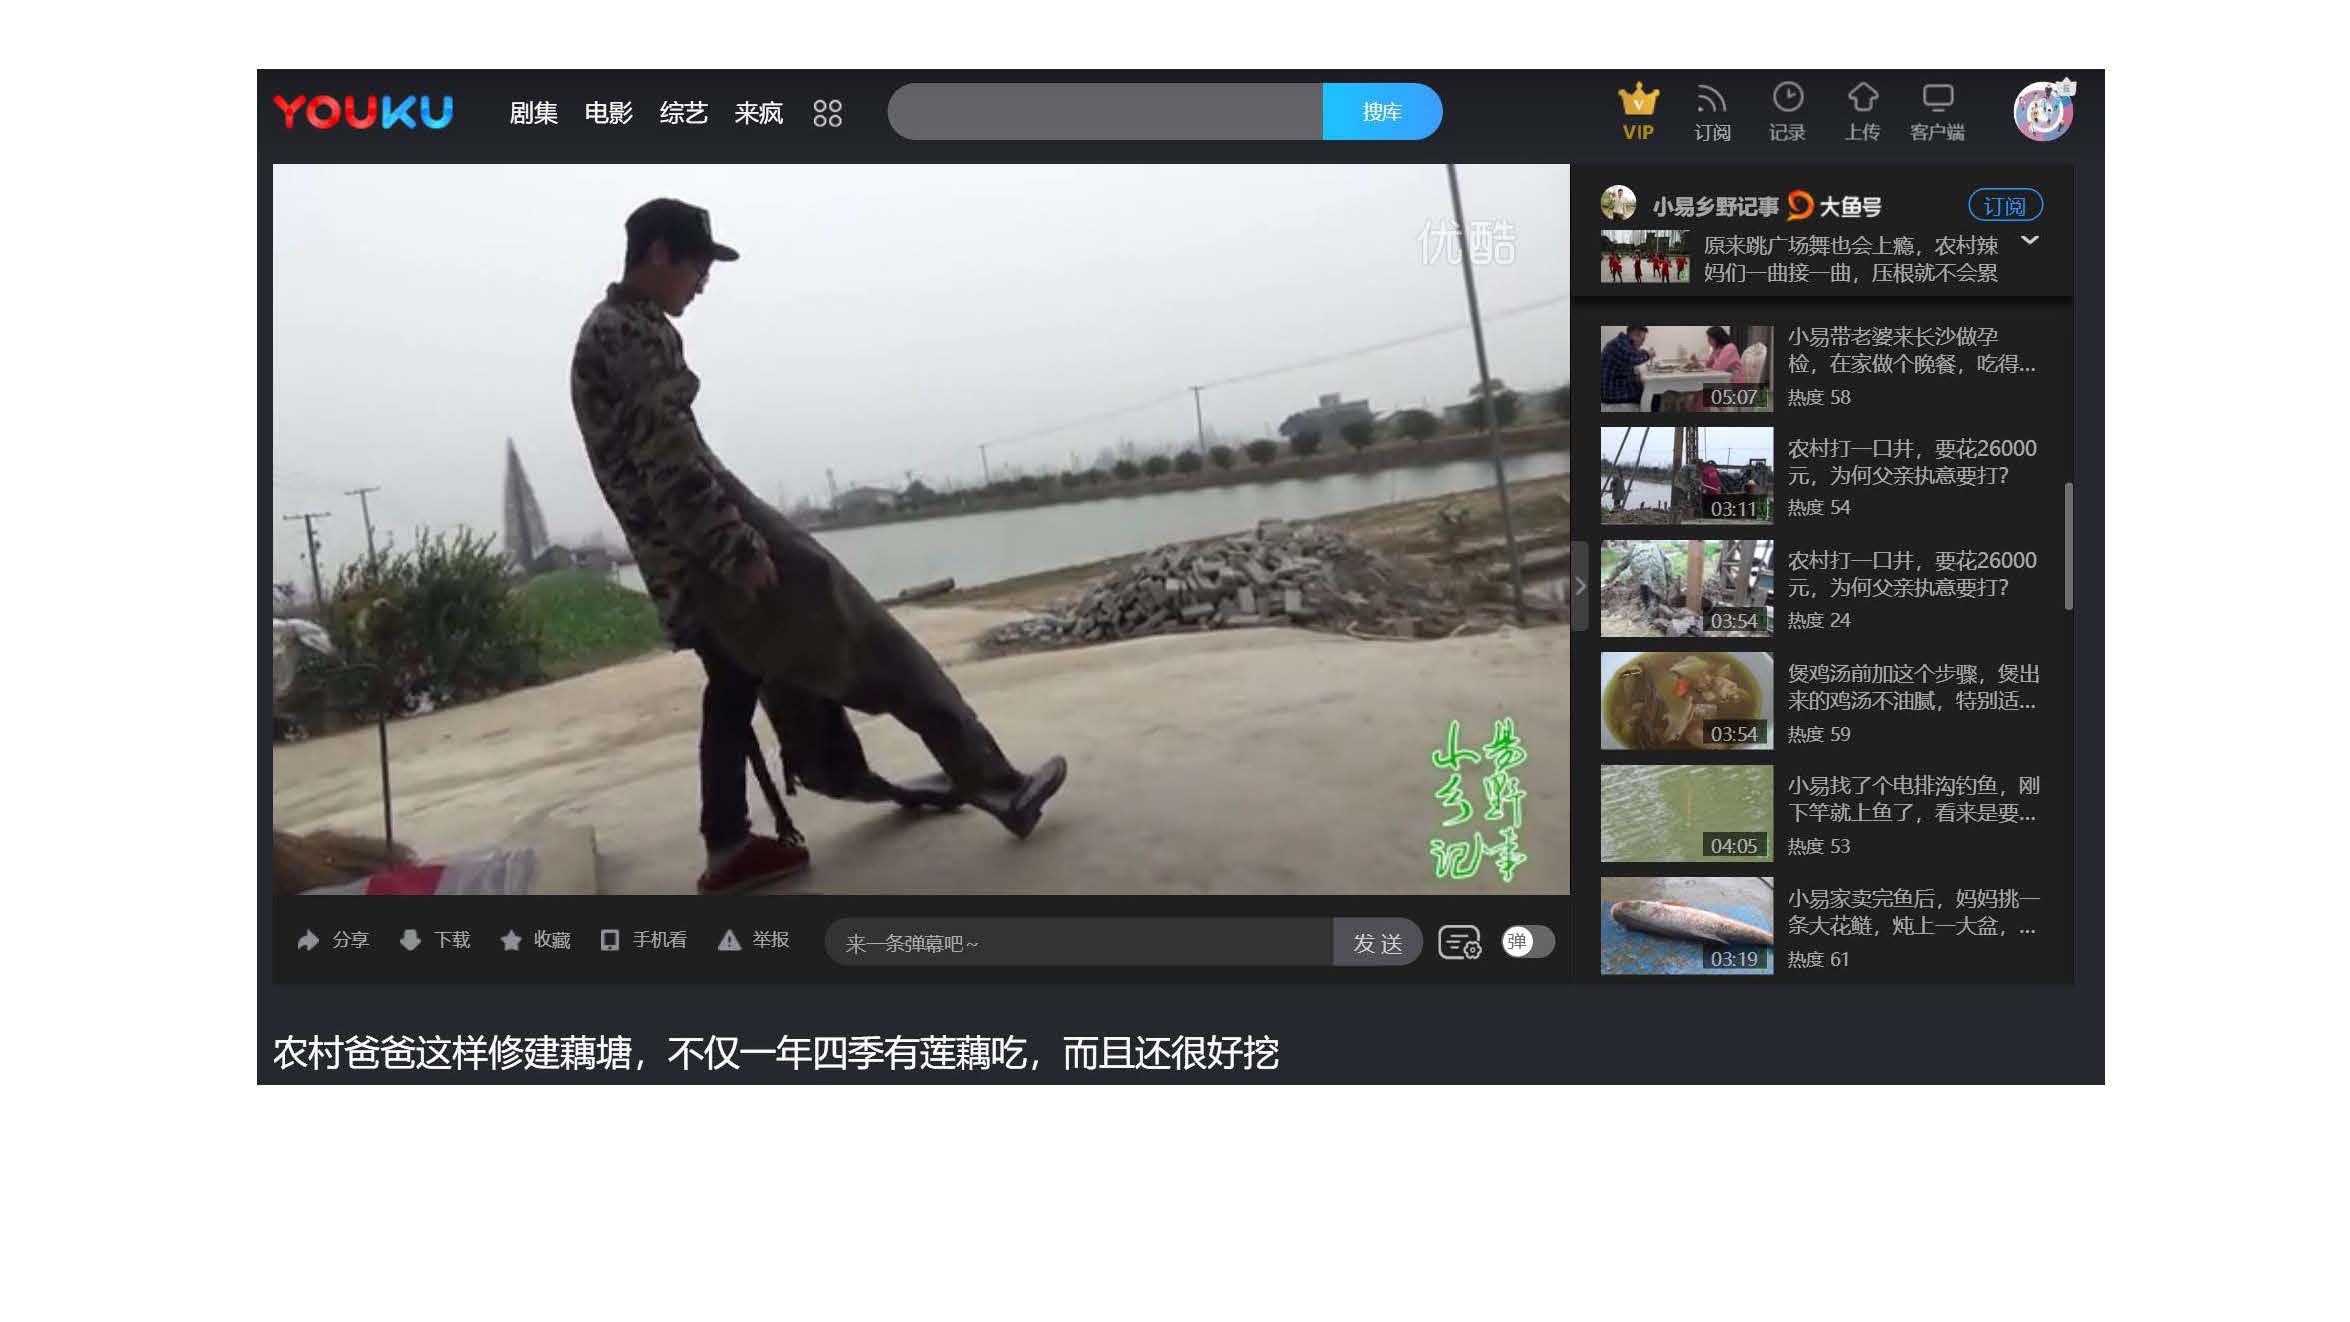Open the VIP crown icon
The height and width of the screenshot is (1322, 2350).
[1638, 111]
